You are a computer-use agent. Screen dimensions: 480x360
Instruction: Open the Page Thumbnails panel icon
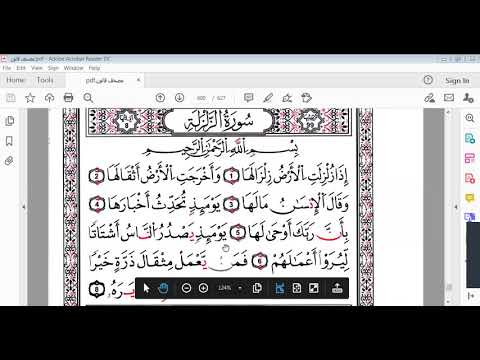(x=10, y=121)
